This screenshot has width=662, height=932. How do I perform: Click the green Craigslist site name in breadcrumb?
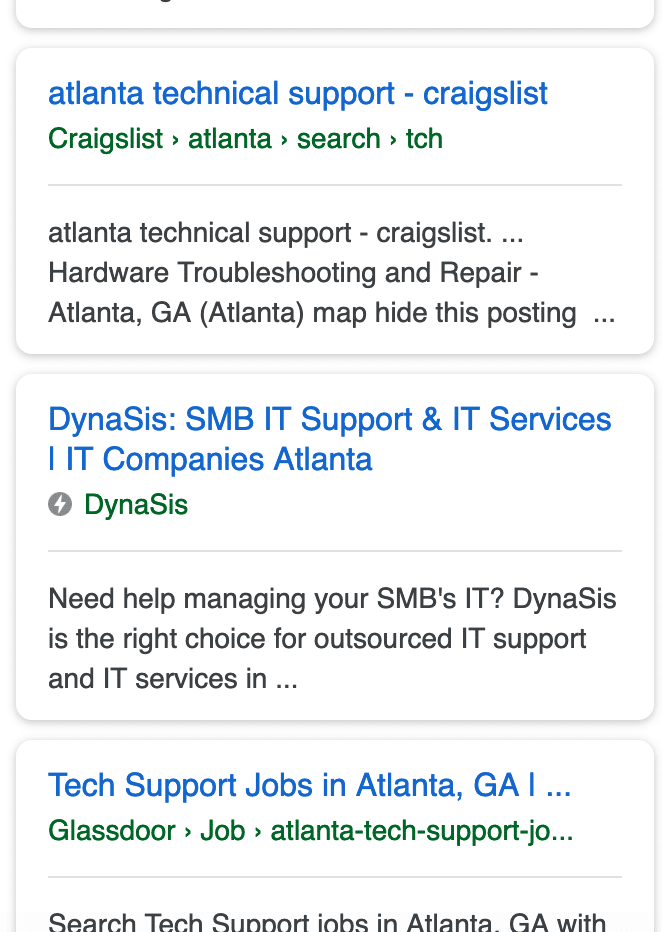[105, 139]
